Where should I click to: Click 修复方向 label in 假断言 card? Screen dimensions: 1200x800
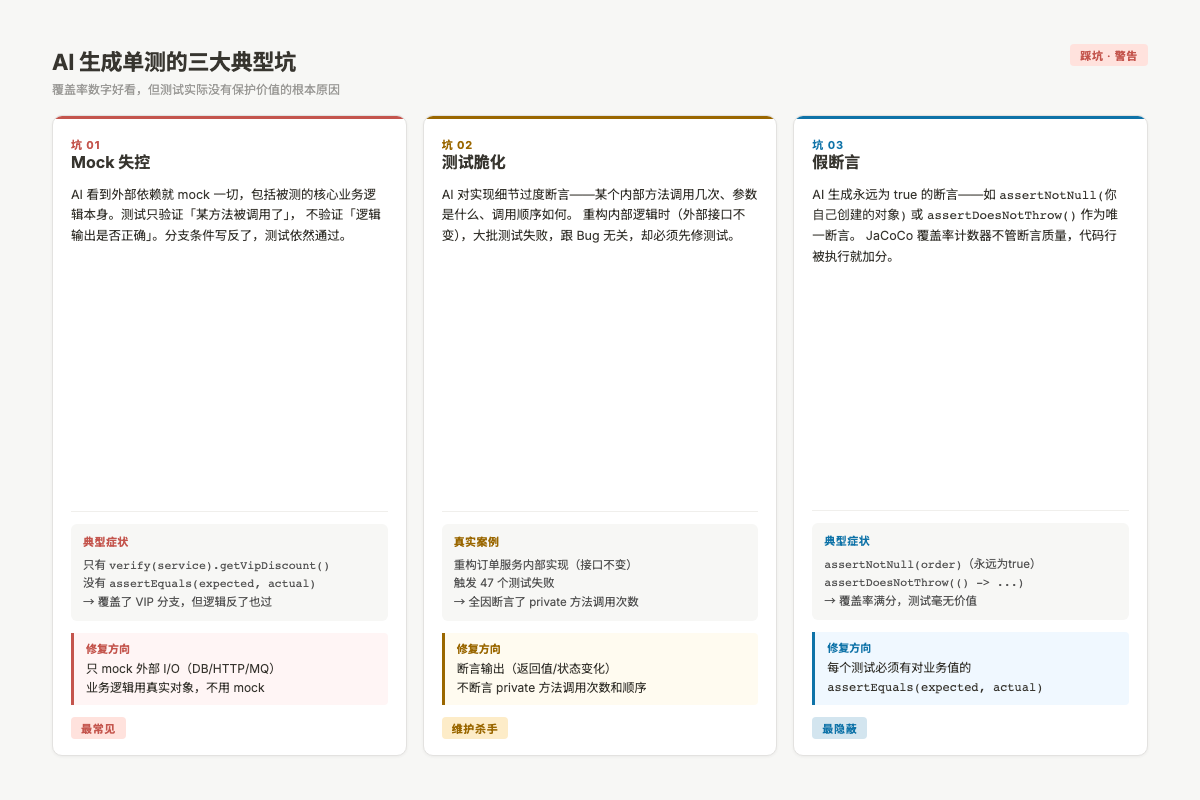click(x=849, y=648)
